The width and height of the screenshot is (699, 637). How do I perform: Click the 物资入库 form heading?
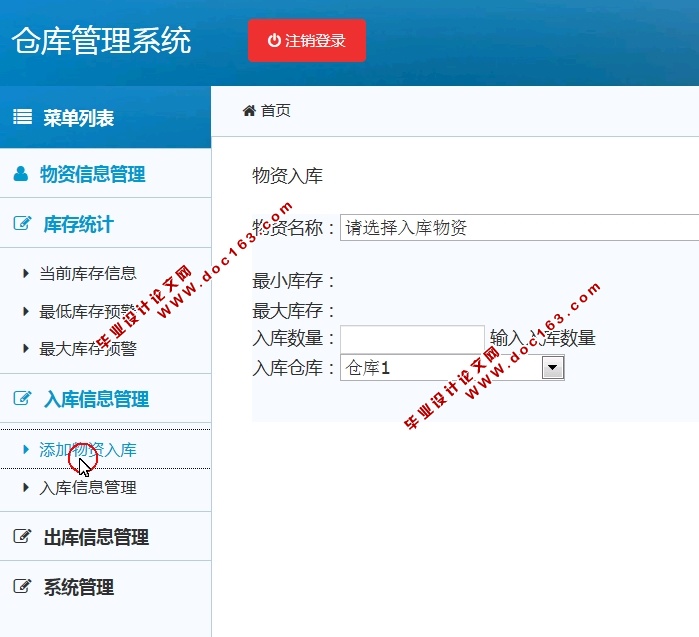tap(288, 176)
